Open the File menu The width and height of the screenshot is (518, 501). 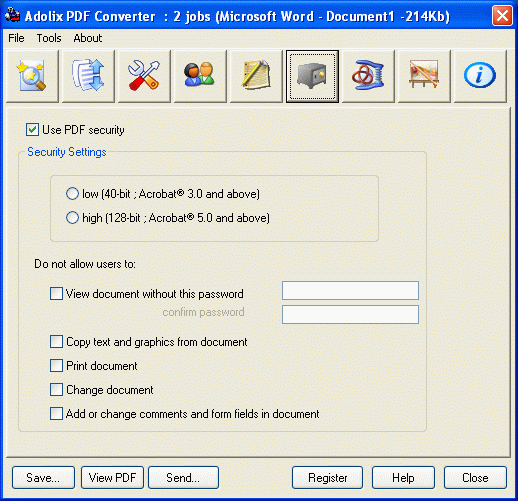16,38
